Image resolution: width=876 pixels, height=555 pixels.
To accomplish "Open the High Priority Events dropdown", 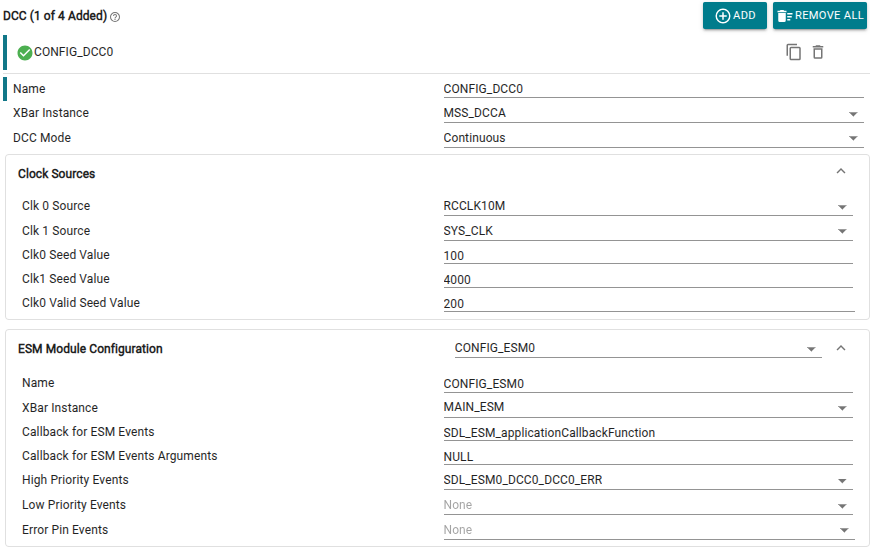I will tap(648, 480).
